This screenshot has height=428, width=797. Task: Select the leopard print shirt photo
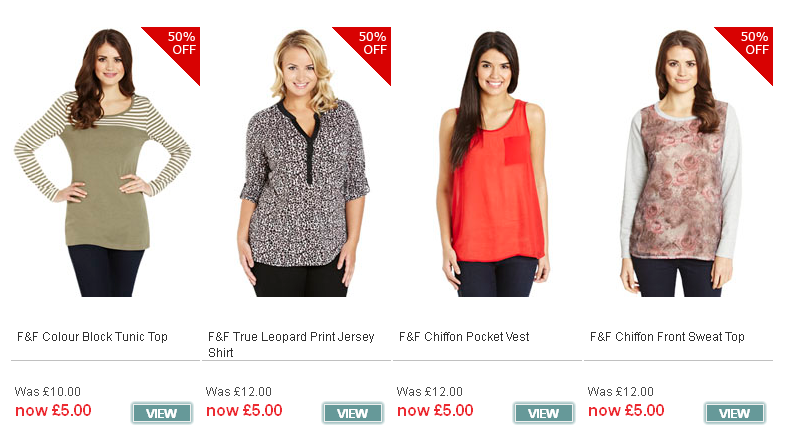point(304,163)
